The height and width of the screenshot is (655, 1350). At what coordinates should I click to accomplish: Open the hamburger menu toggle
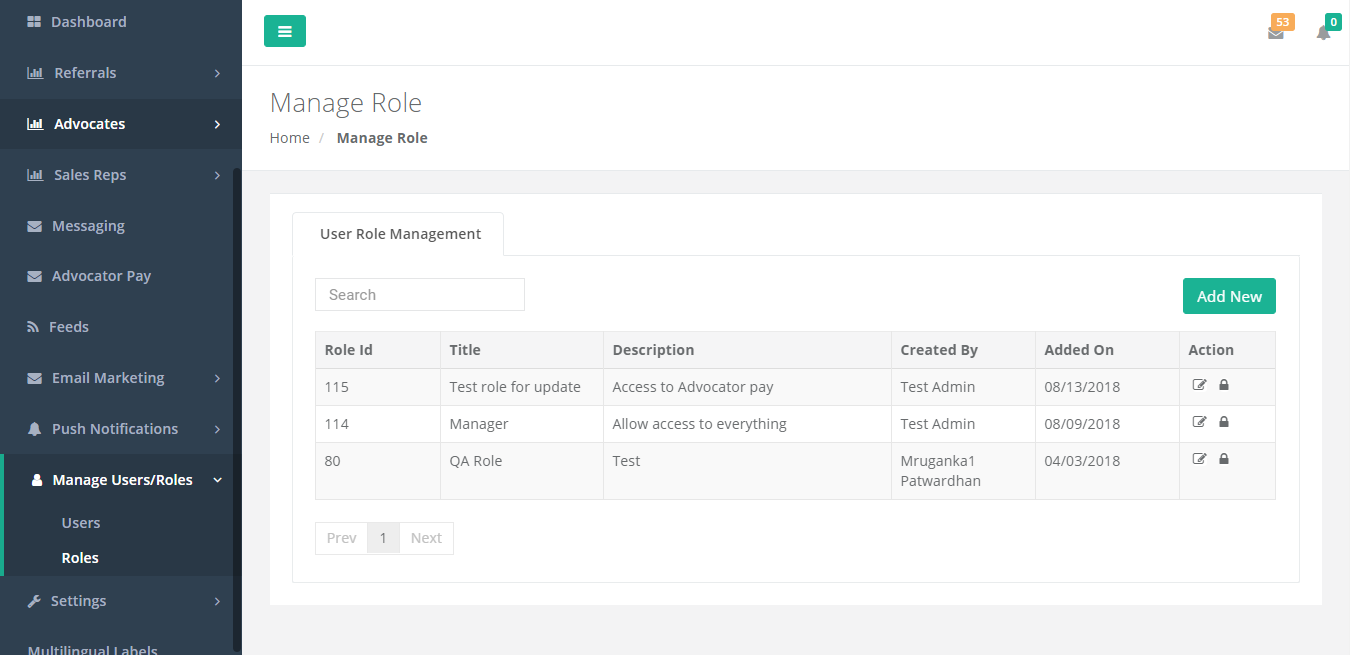[x=285, y=31]
